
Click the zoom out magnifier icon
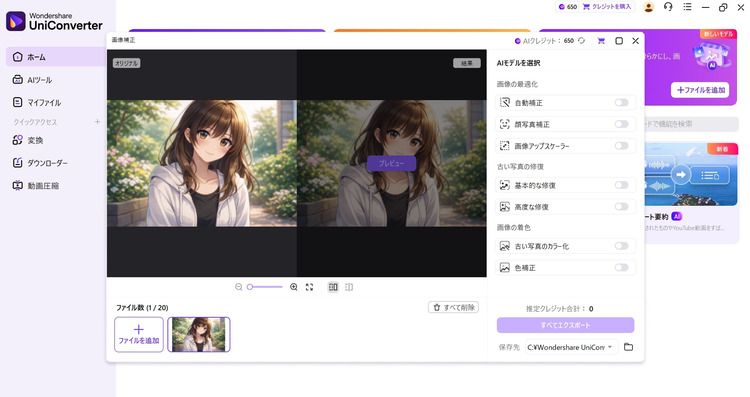point(238,287)
